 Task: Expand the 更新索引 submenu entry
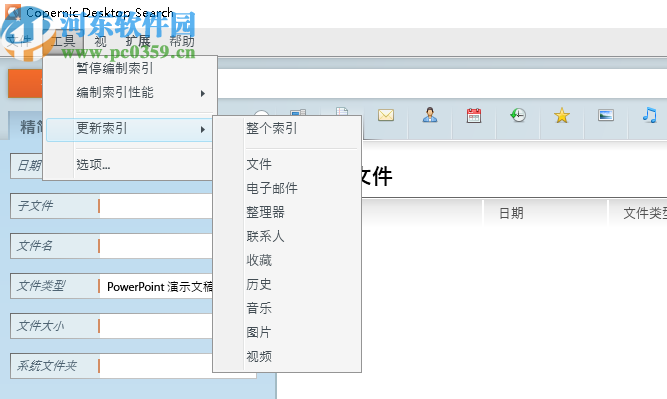pyautogui.click(x=130, y=128)
